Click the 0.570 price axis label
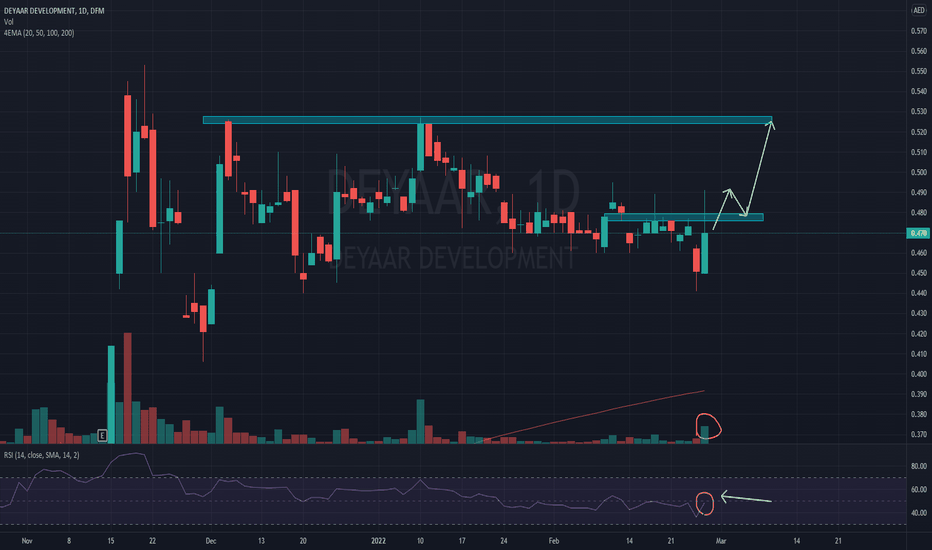Viewport: 932px width, 550px height. [x=919, y=31]
